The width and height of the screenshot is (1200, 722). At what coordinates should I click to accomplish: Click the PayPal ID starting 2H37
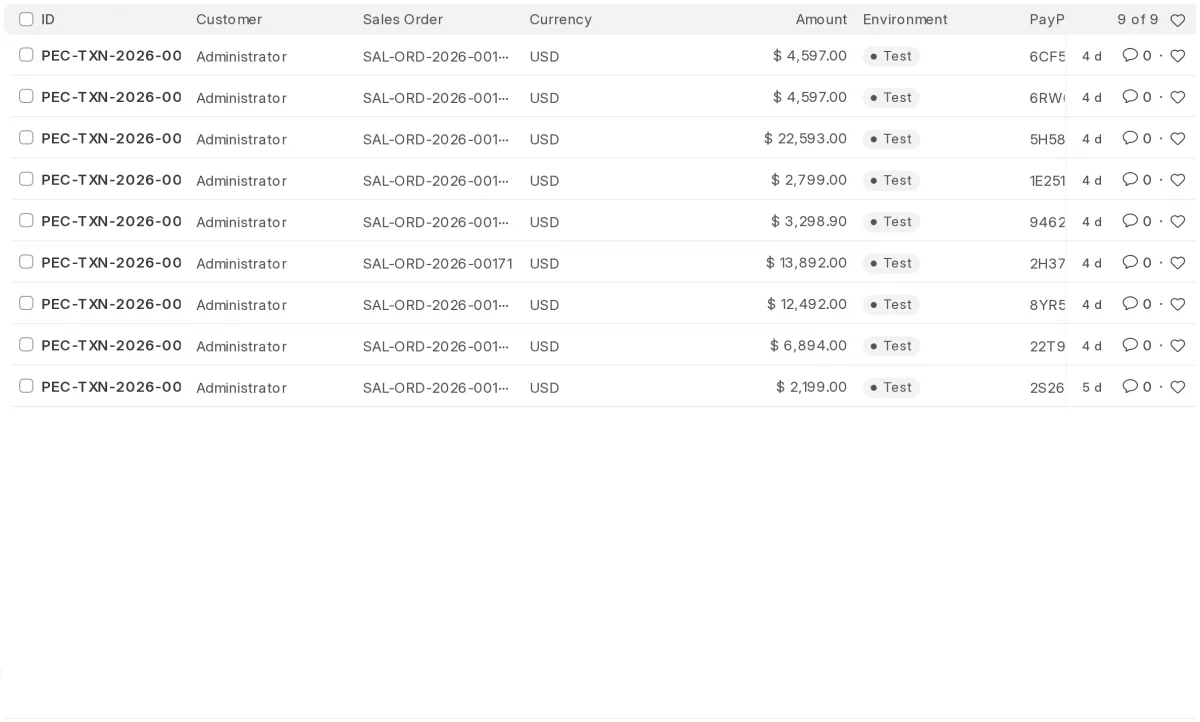point(1047,264)
